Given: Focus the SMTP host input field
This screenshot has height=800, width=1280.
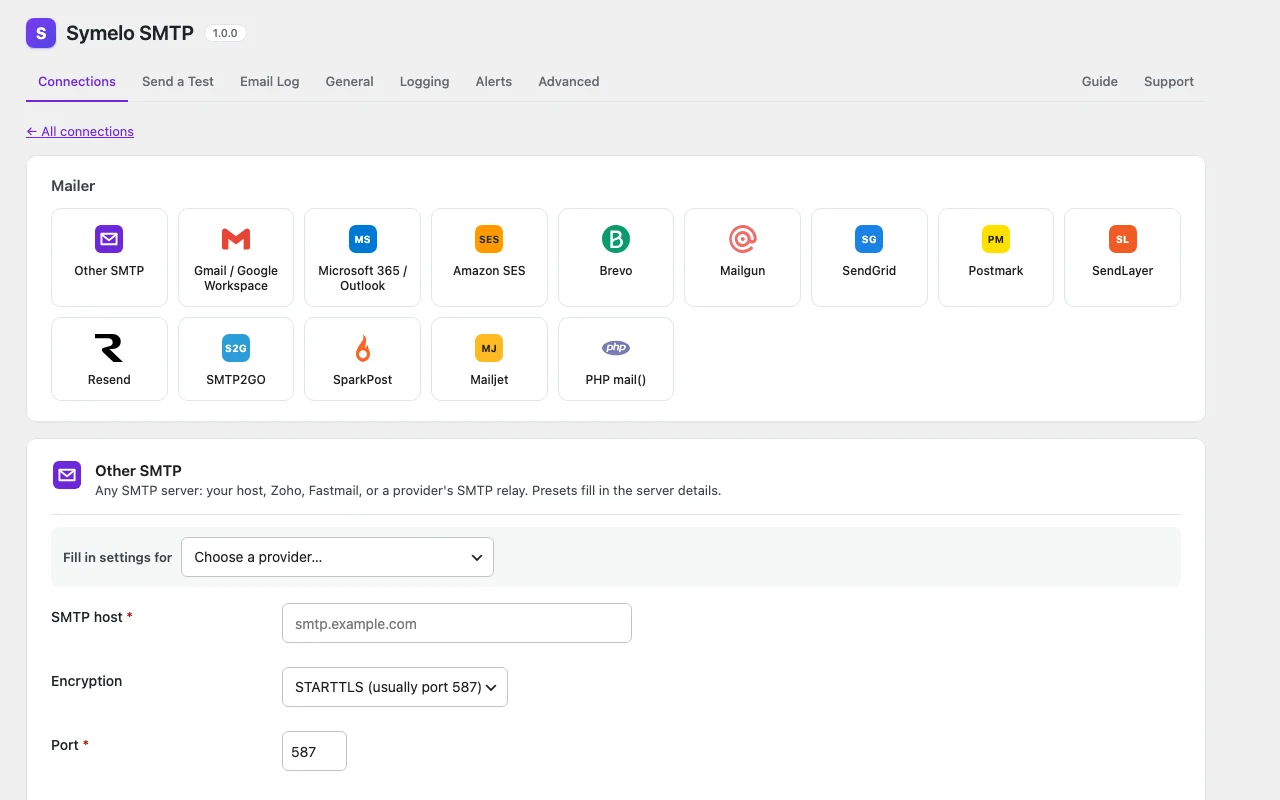Looking at the screenshot, I should coord(457,623).
